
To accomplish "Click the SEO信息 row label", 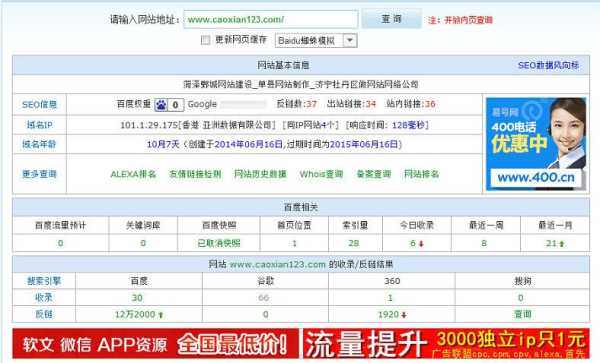I will tap(39, 104).
